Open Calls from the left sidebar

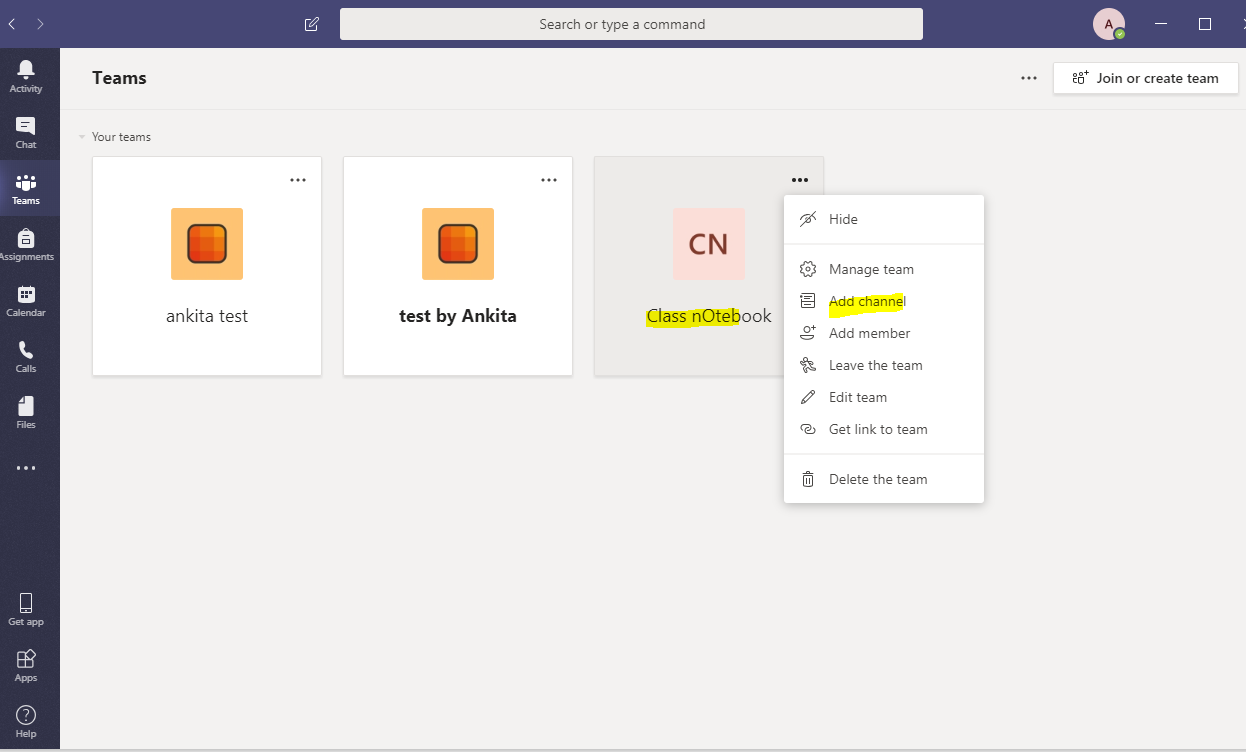click(26, 356)
